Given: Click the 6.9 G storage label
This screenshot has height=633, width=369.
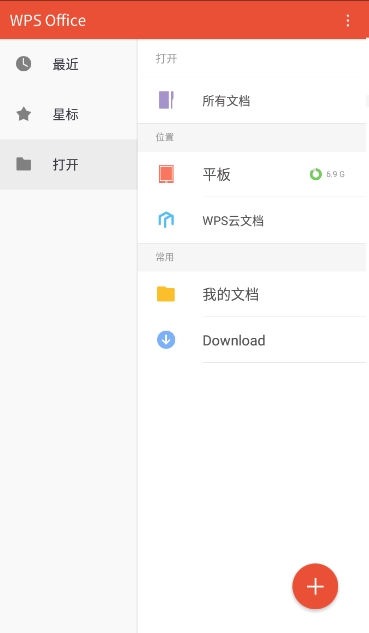Looking at the screenshot, I should pos(335,174).
